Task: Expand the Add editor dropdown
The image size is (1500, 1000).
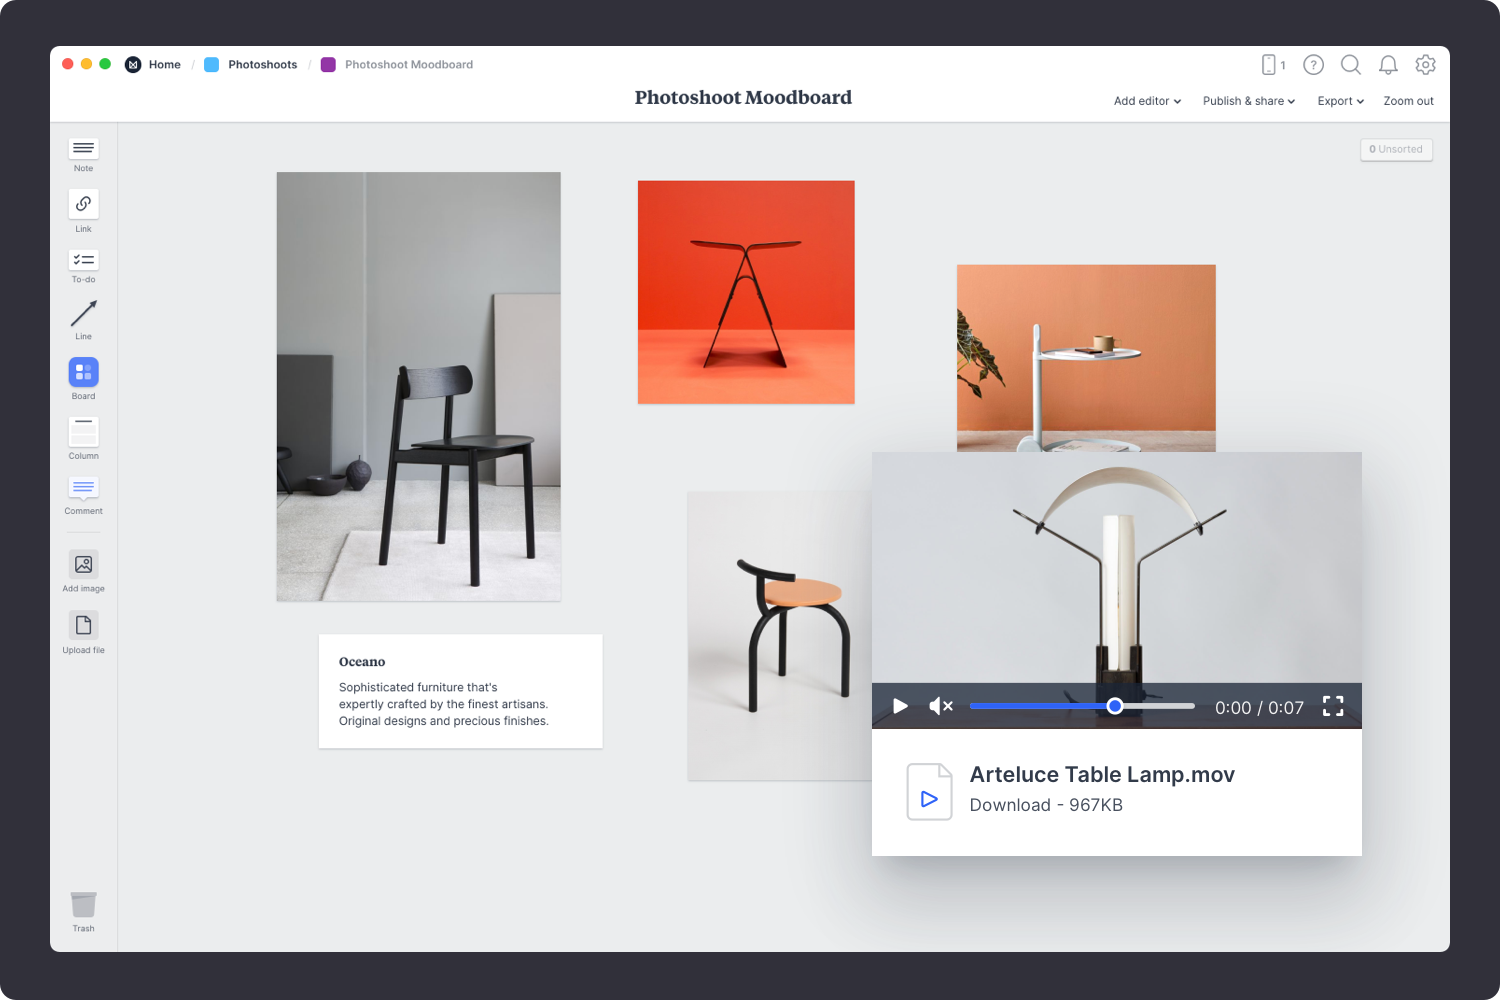Action: [1146, 101]
